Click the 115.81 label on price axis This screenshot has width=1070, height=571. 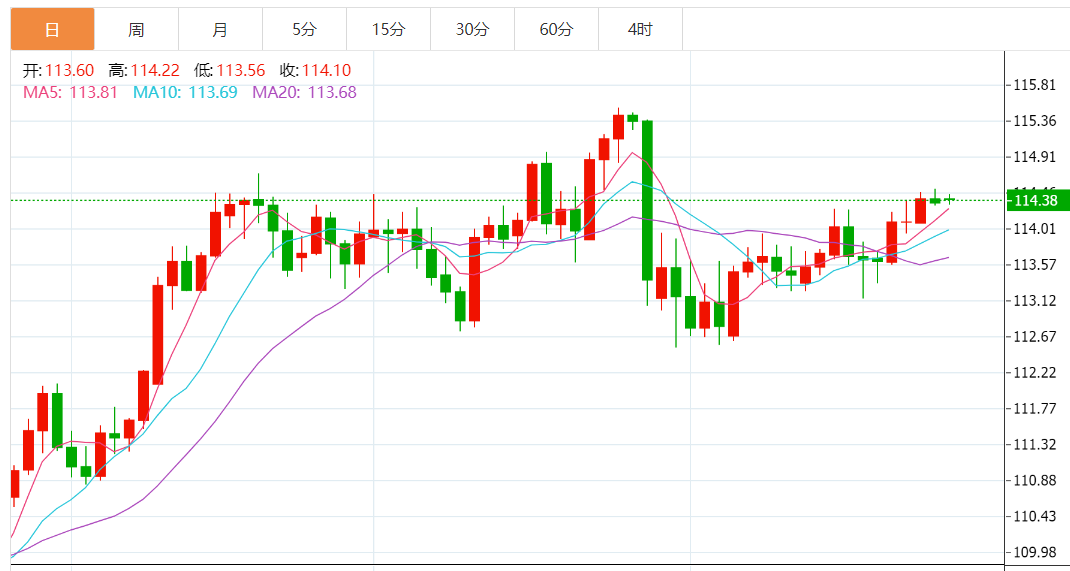point(1034,85)
